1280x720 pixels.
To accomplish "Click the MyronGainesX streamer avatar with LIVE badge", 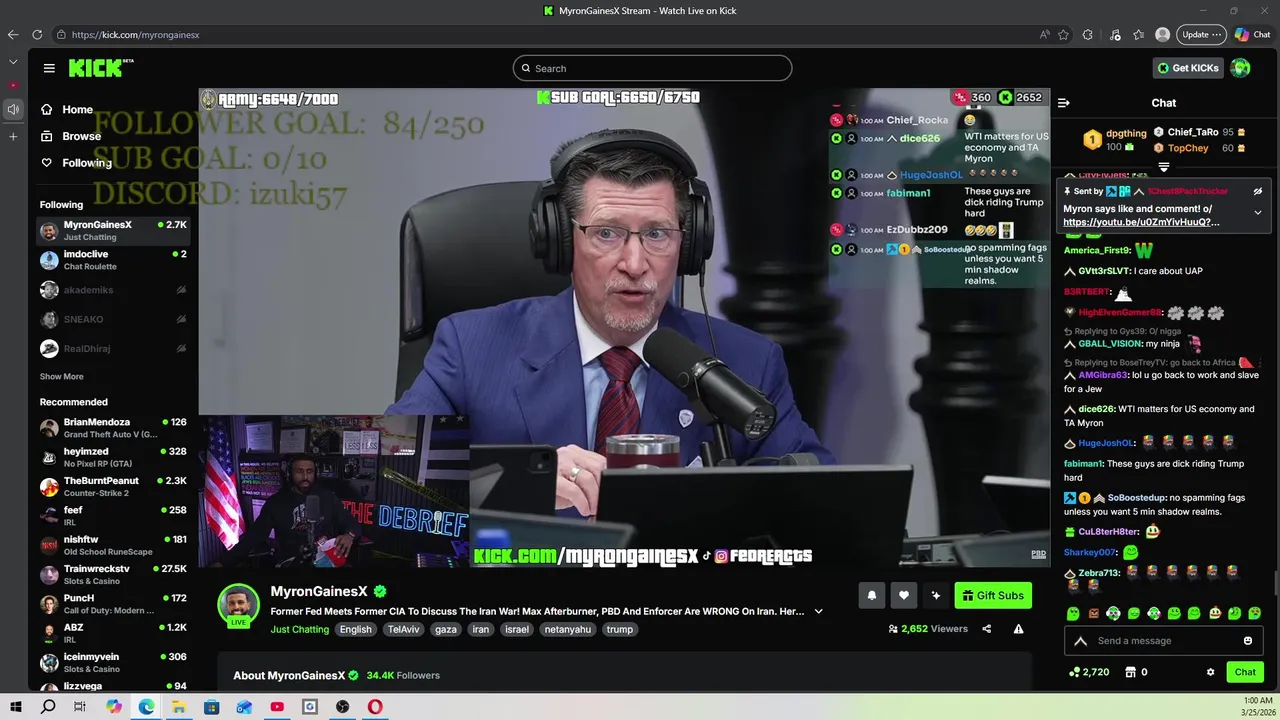I will click(x=239, y=606).
